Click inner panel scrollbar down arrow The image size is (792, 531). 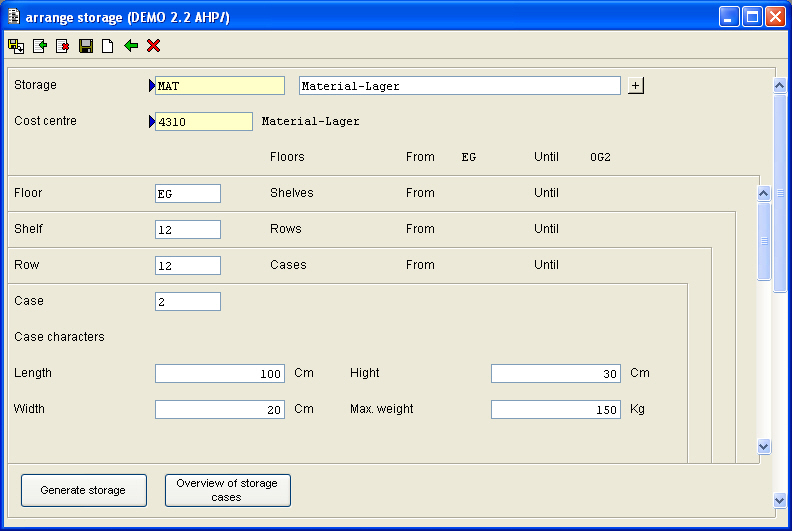(x=764, y=446)
